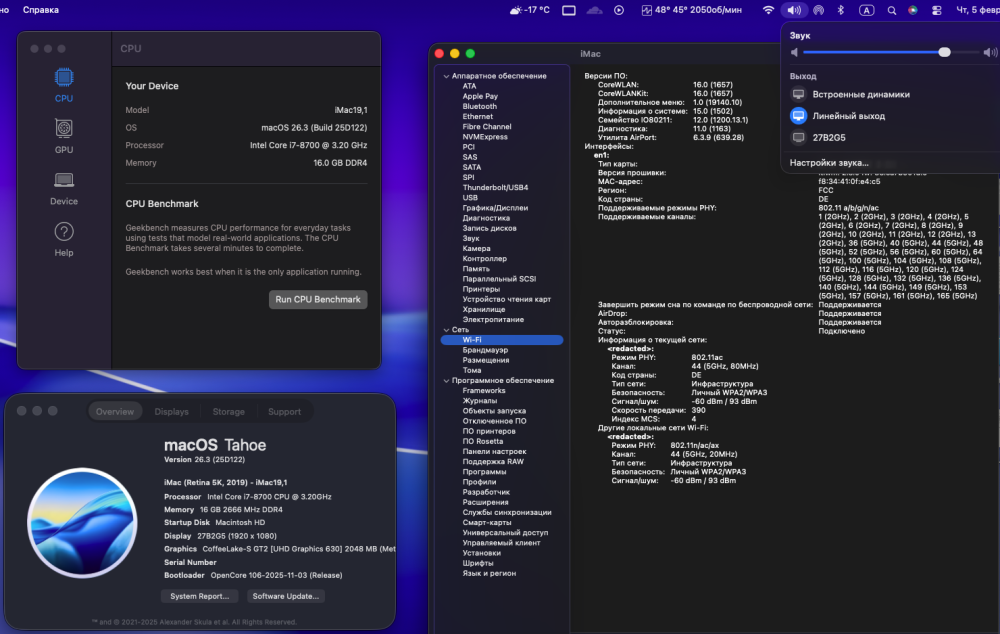Viewport: 1000px width, 634px height.
Task: Select NVMExpress in the sidebar
Action: 485,137
